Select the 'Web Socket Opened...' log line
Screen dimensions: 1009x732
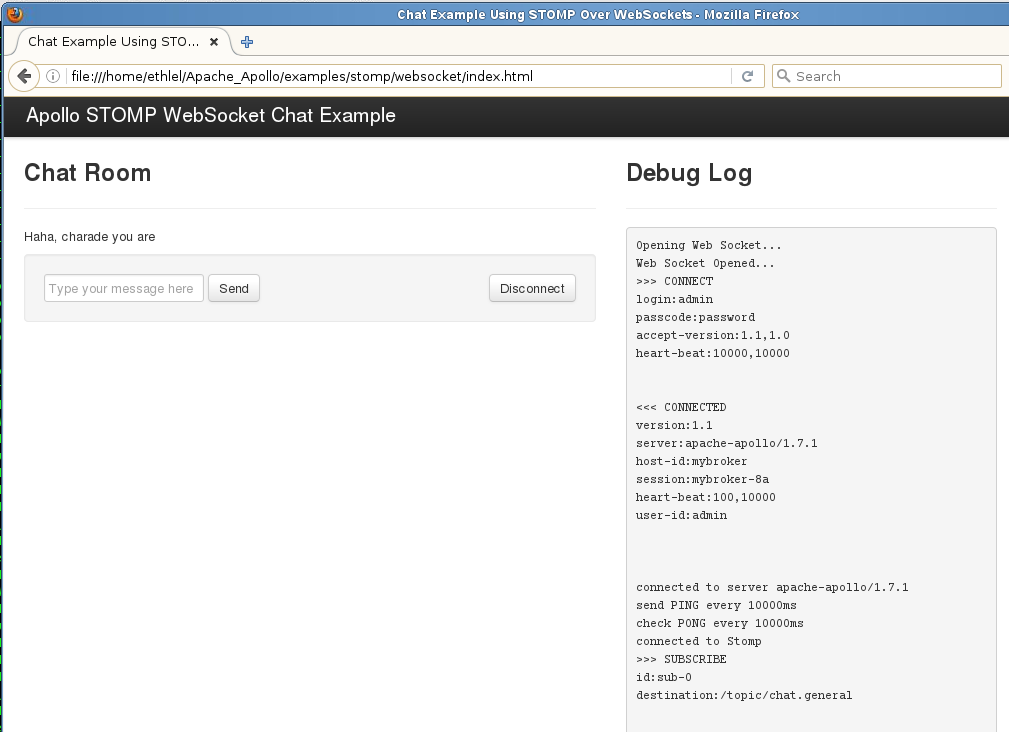[705, 263]
